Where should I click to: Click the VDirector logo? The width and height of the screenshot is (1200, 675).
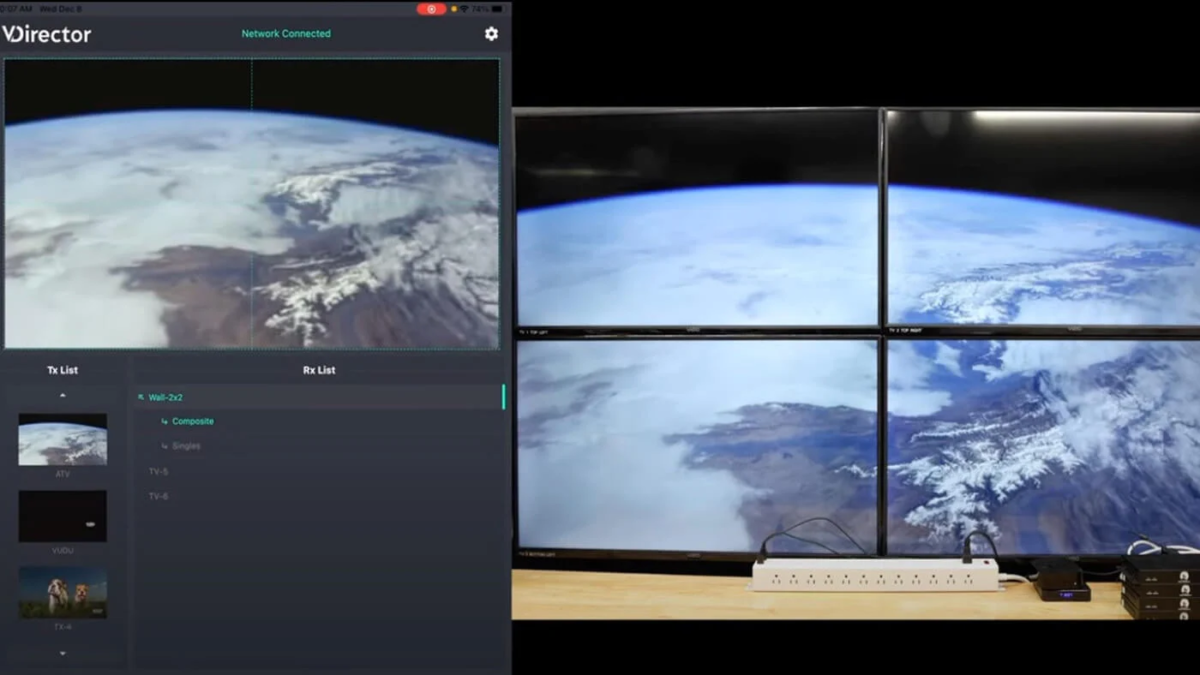click(x=47, y=34)
